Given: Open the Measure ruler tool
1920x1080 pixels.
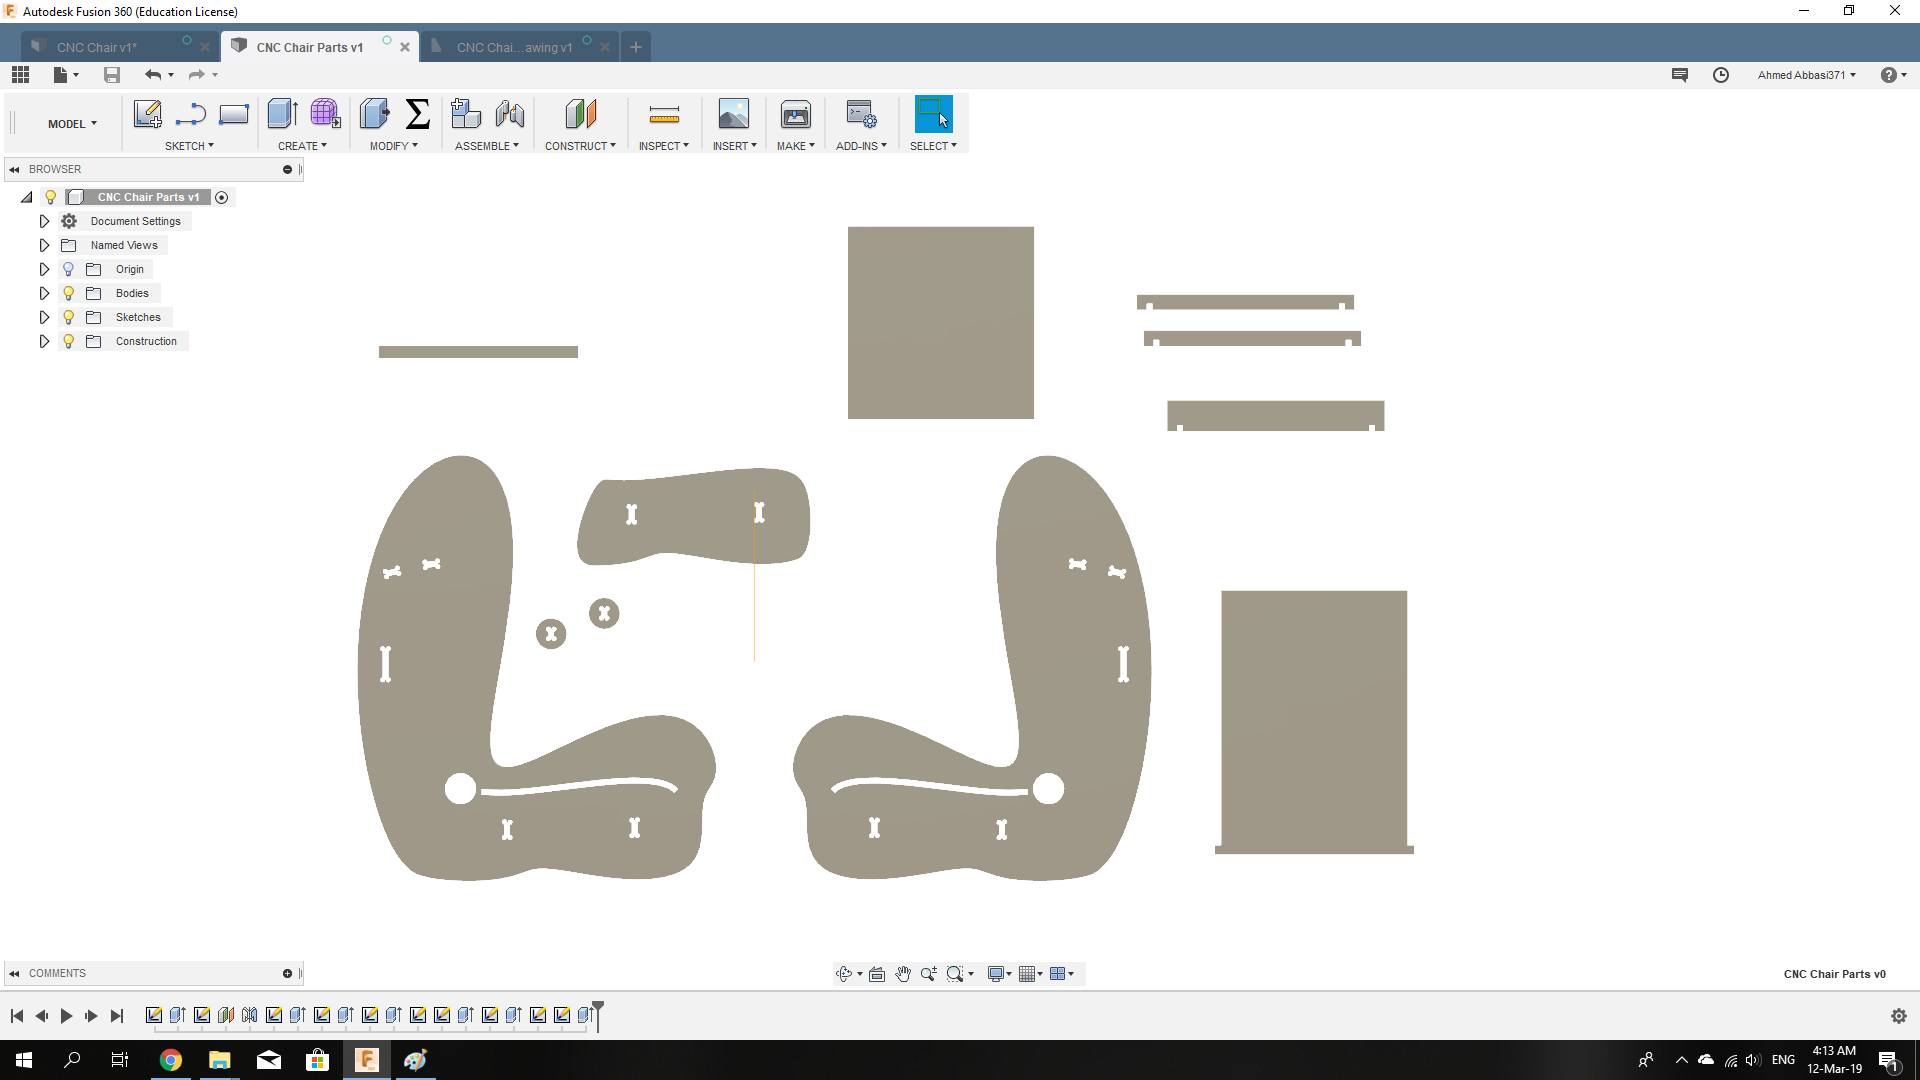Looking at the screenshot, I should click(x=664, y=115).
